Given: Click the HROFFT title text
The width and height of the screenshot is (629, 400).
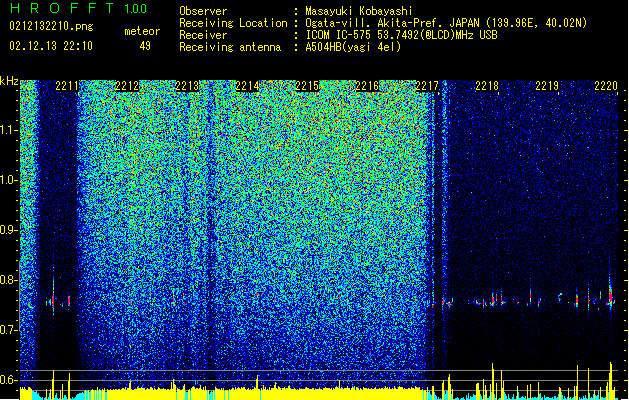Looking at the screenshot, I should pos(62,8).
